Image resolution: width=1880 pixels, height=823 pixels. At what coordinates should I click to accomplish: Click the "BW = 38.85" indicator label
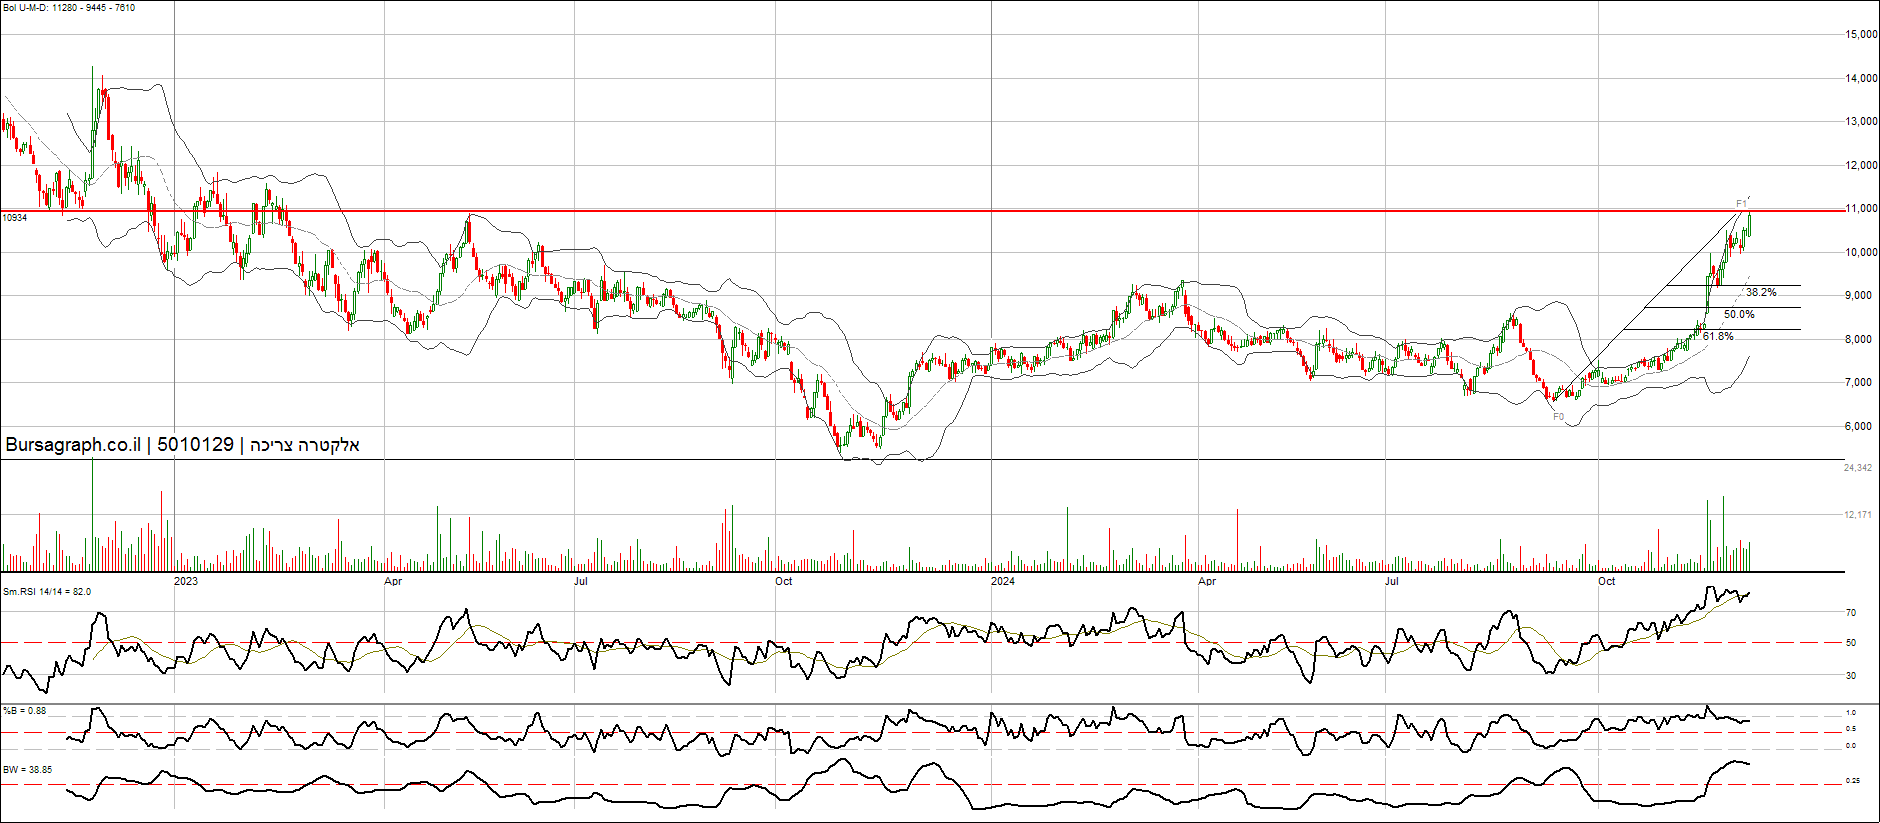[28, 770]
